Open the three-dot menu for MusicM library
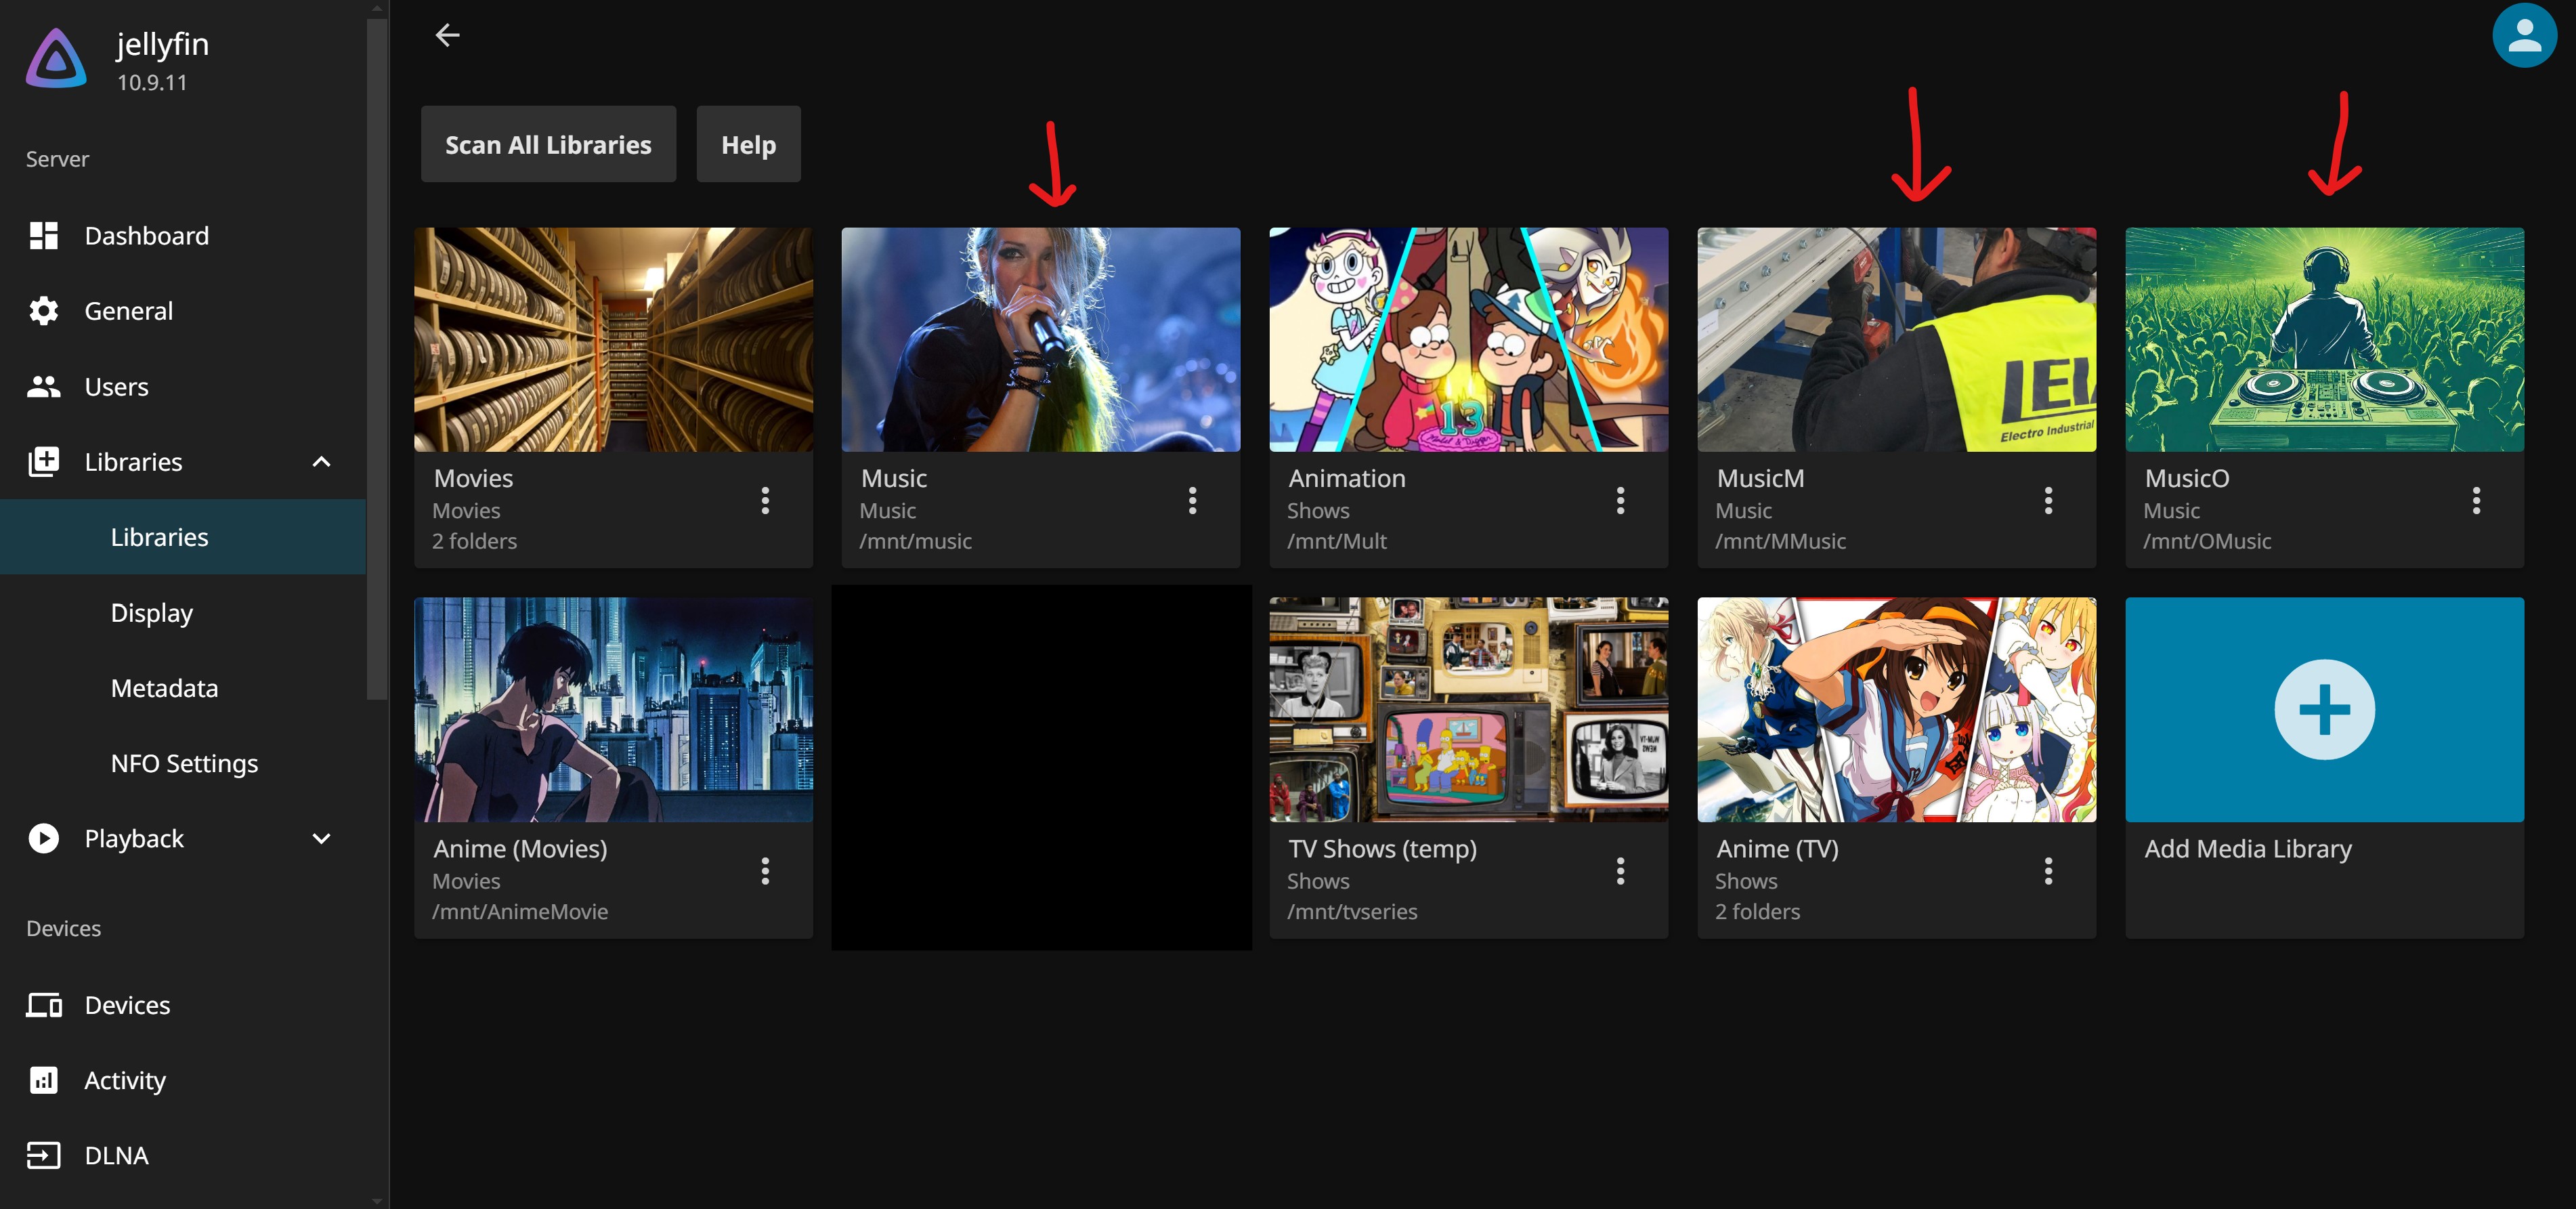The width and height of the screenshot is (2576, 1209). point(2048,500)
